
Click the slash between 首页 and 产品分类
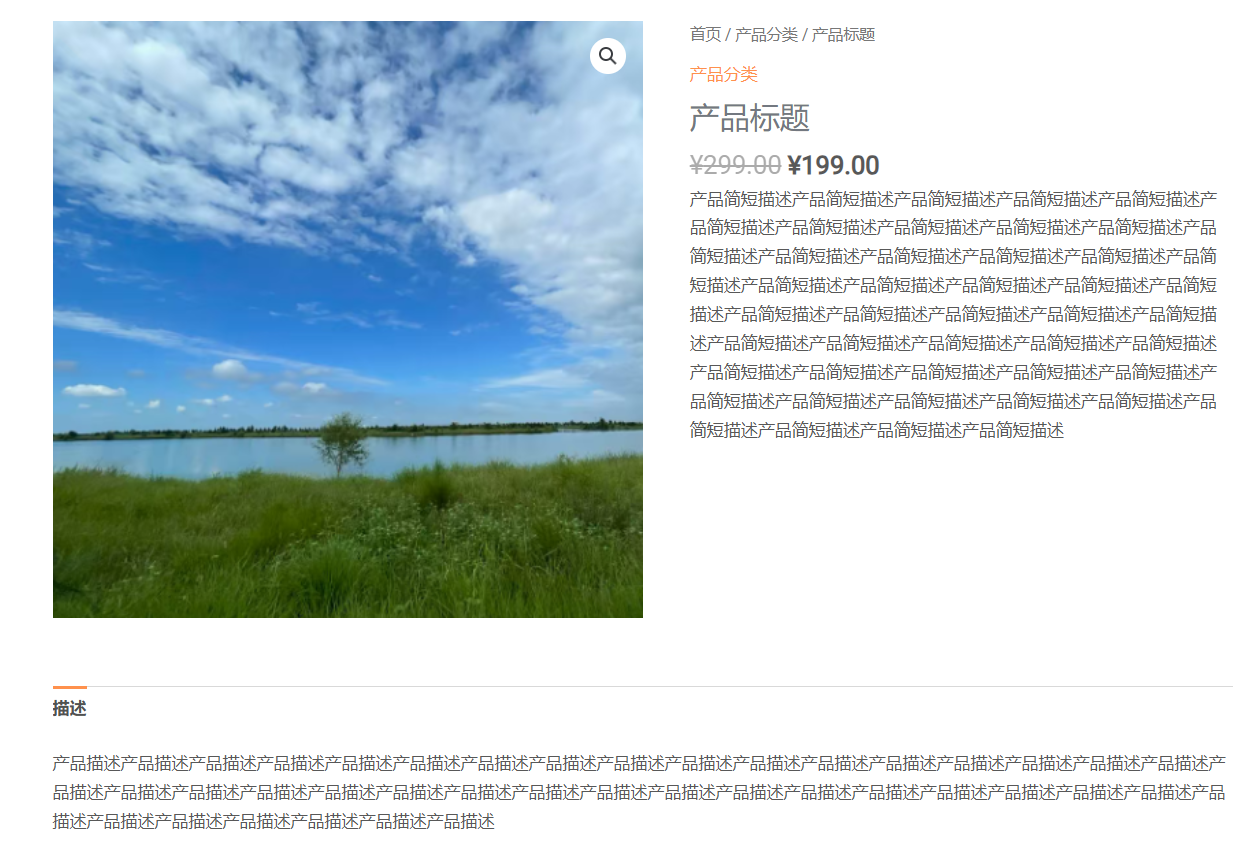[x=728, y=34]
